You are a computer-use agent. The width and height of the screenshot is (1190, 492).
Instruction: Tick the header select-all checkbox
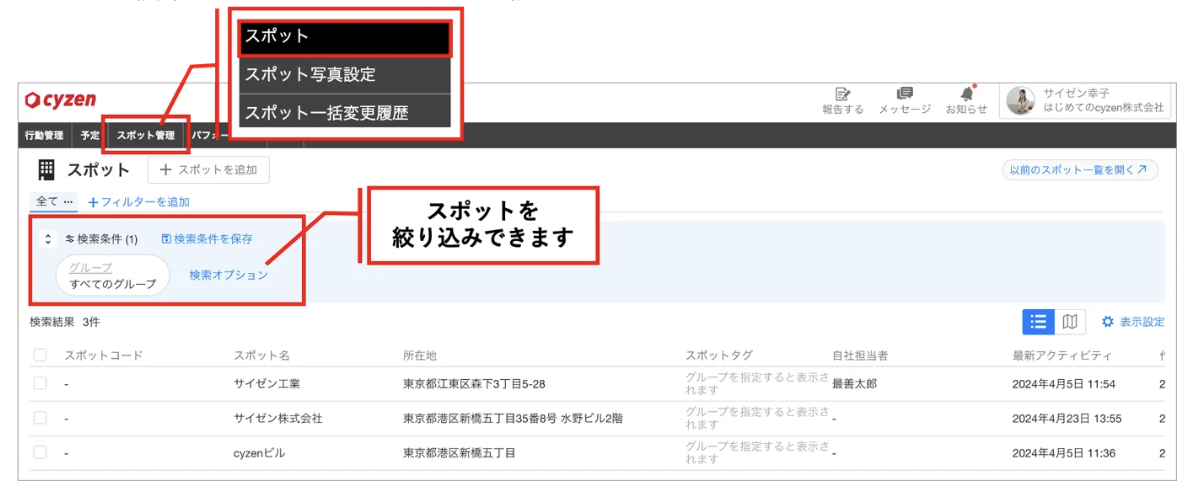[40, 355]
